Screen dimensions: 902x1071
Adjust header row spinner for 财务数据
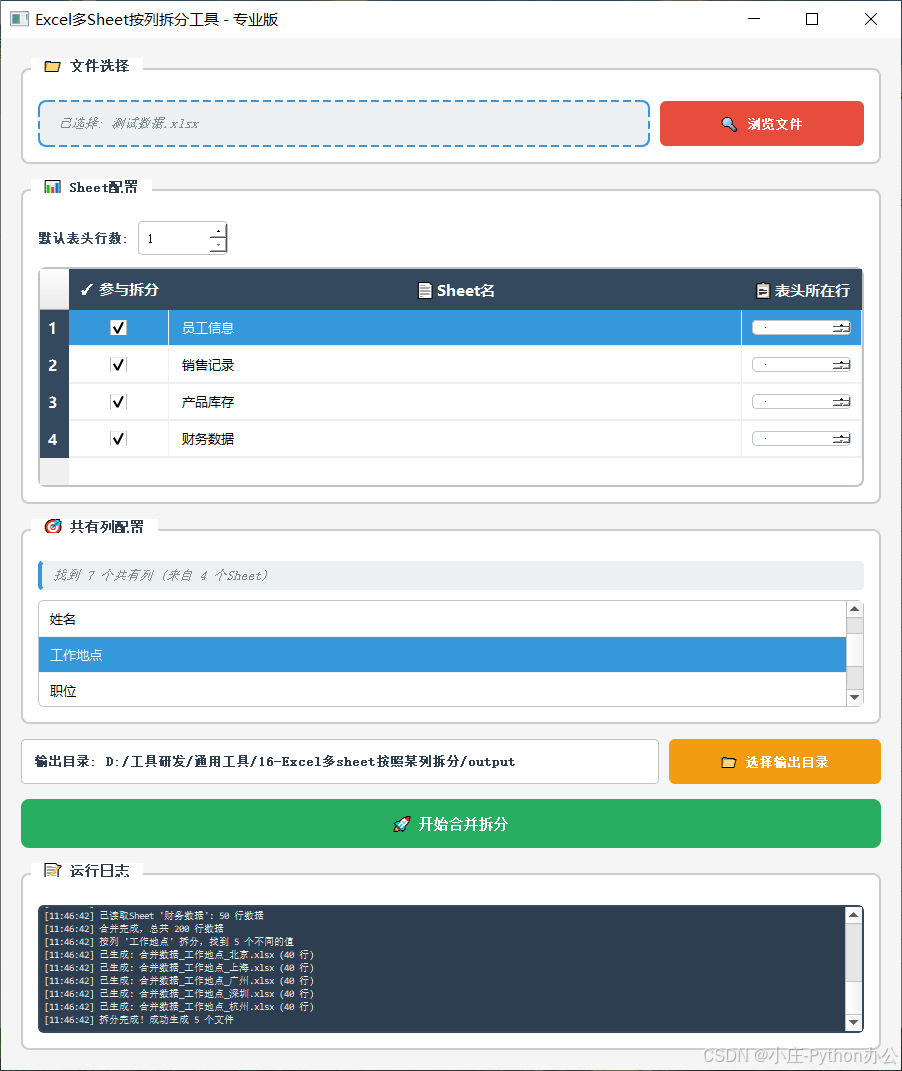pyautogui.click(x=801, y=439)
